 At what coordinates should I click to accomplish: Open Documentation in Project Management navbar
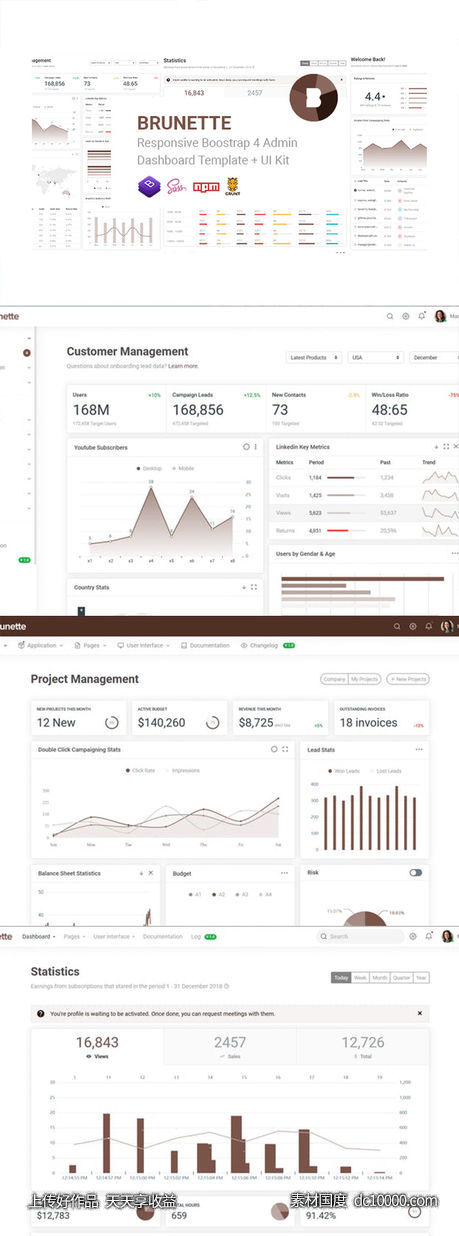point(205,645)
